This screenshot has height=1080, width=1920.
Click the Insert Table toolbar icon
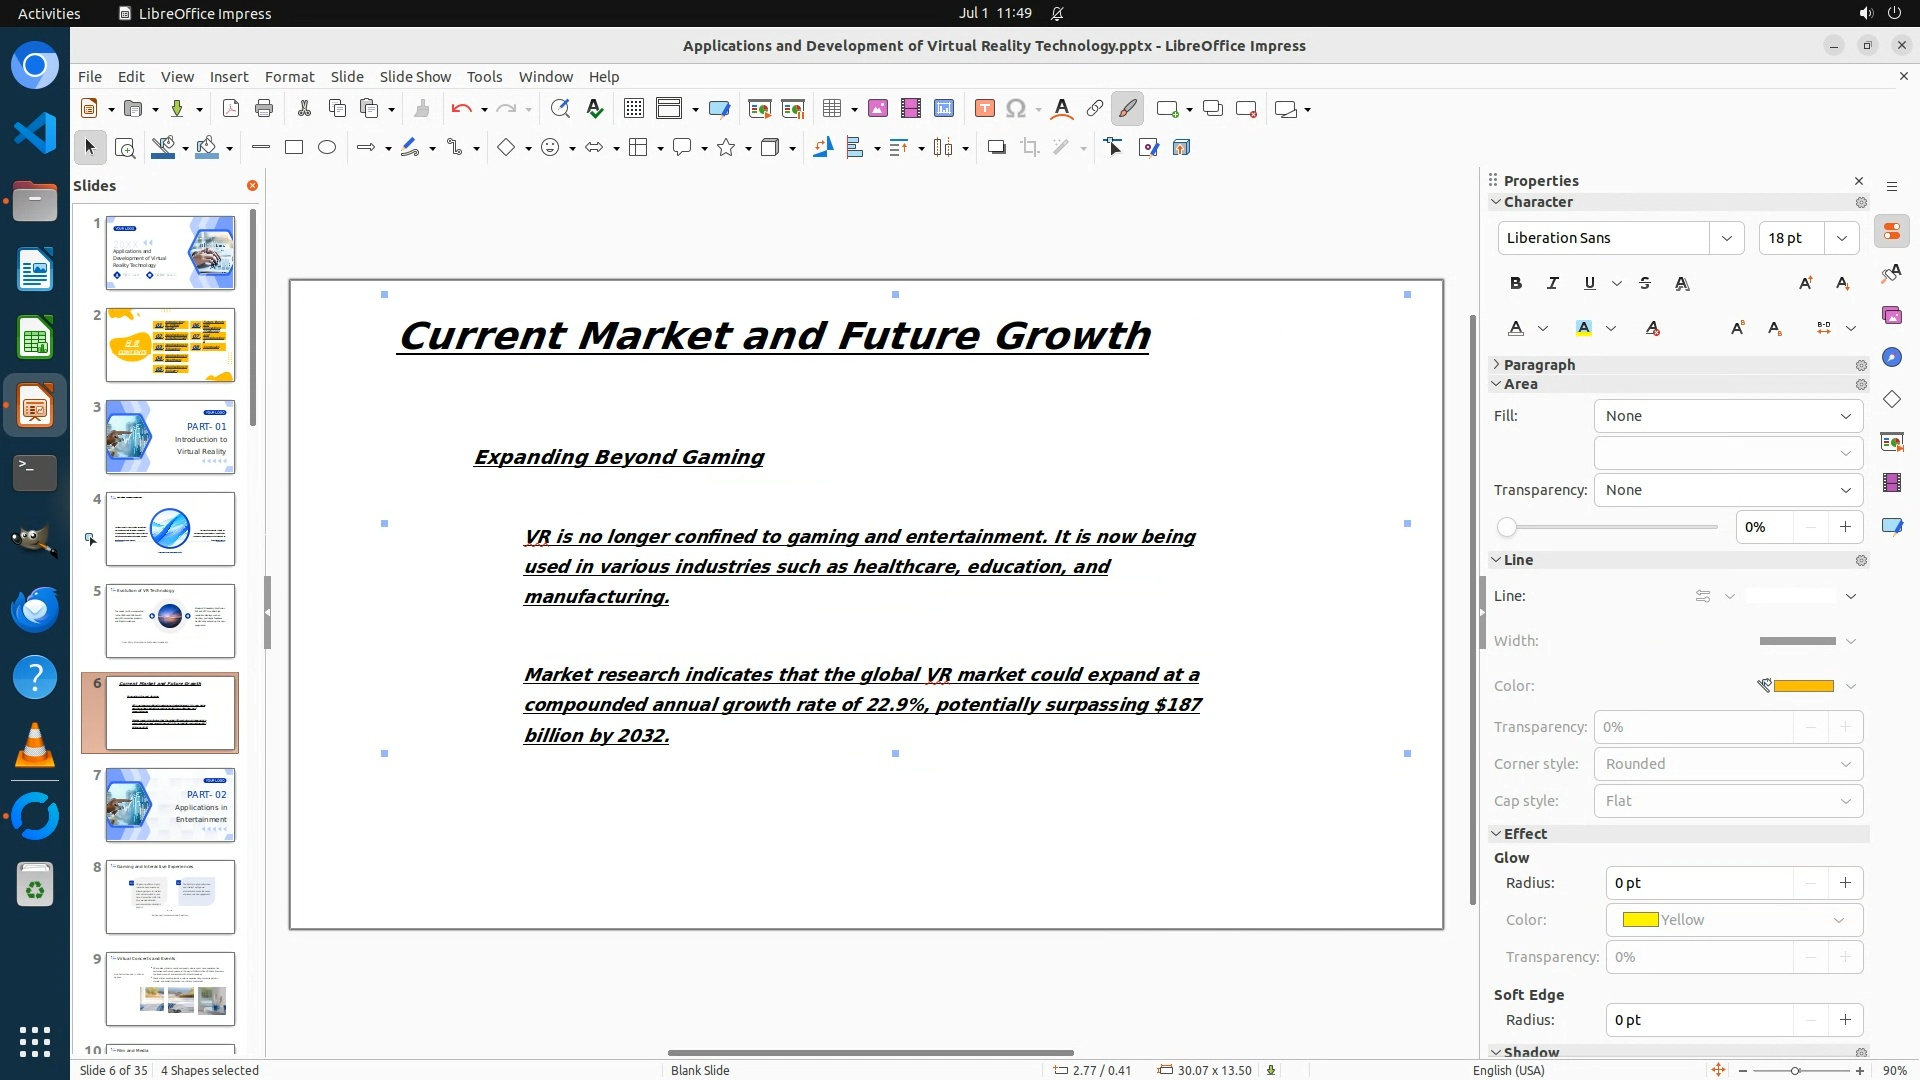pos(831,109)
